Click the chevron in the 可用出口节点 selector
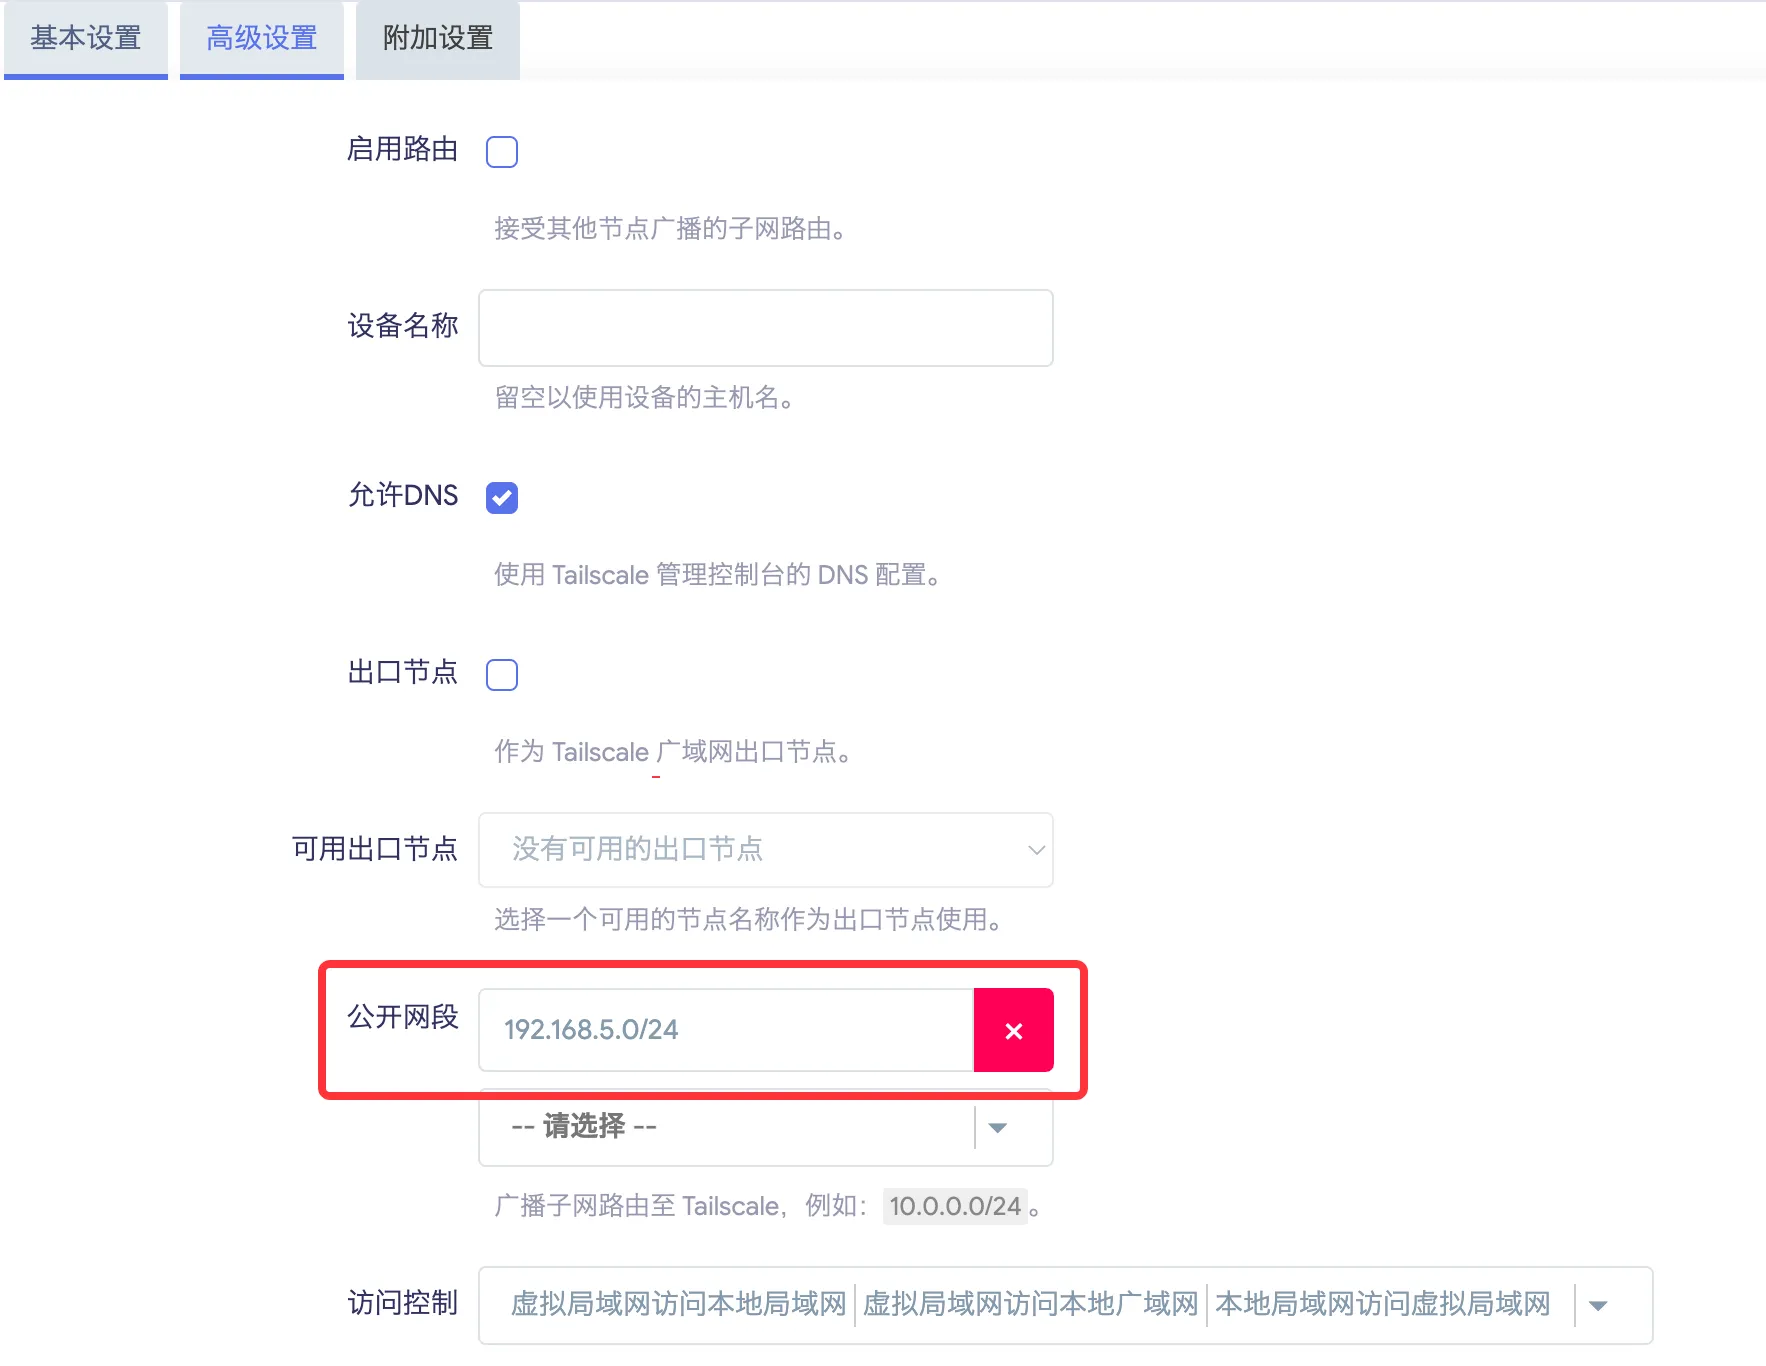1766x1366 pixels. click(1036, 850)
